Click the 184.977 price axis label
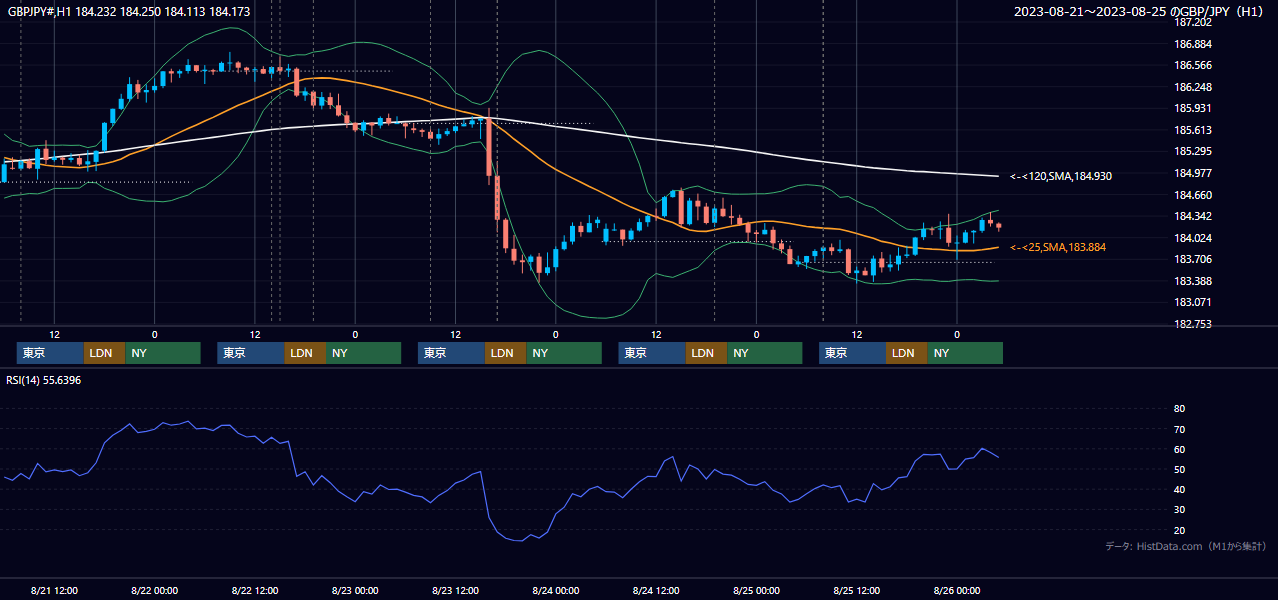The width and height of the screenshot is (1278, 600). point(1192,173)
